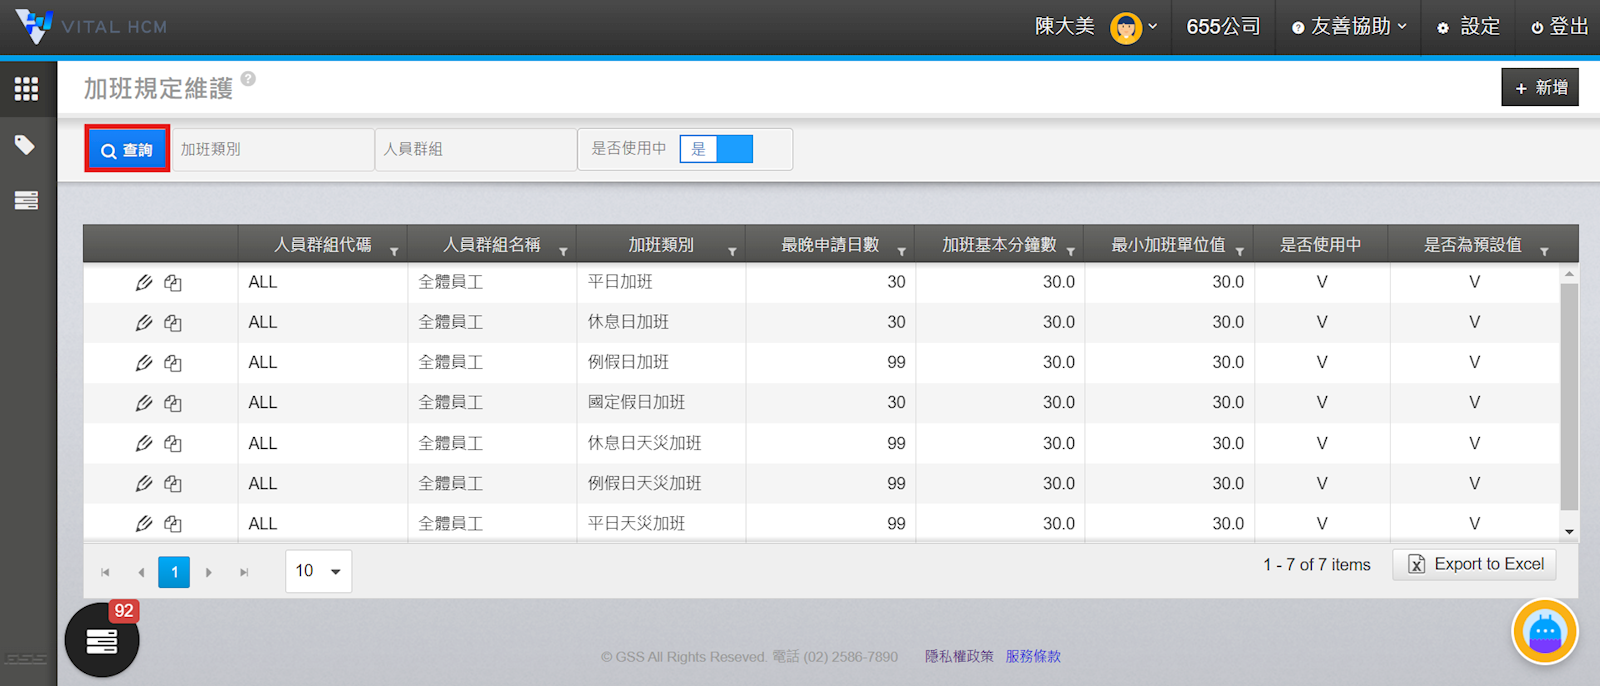The height and width of the screenshot is (686, 1600).
Task: Click the 新增 add button
Action: coord(1540,88)
